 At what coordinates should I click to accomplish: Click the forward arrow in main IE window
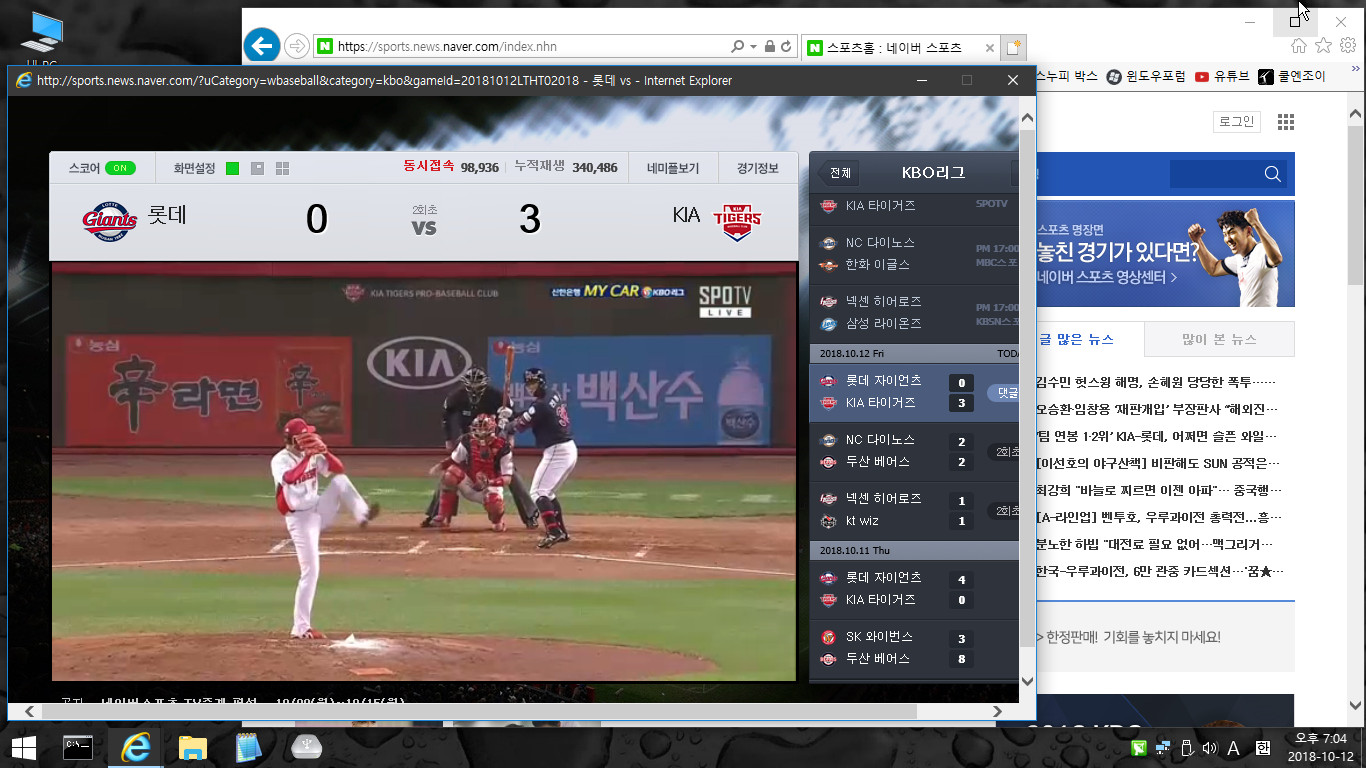pyautogui.click(x=297, y=46)
